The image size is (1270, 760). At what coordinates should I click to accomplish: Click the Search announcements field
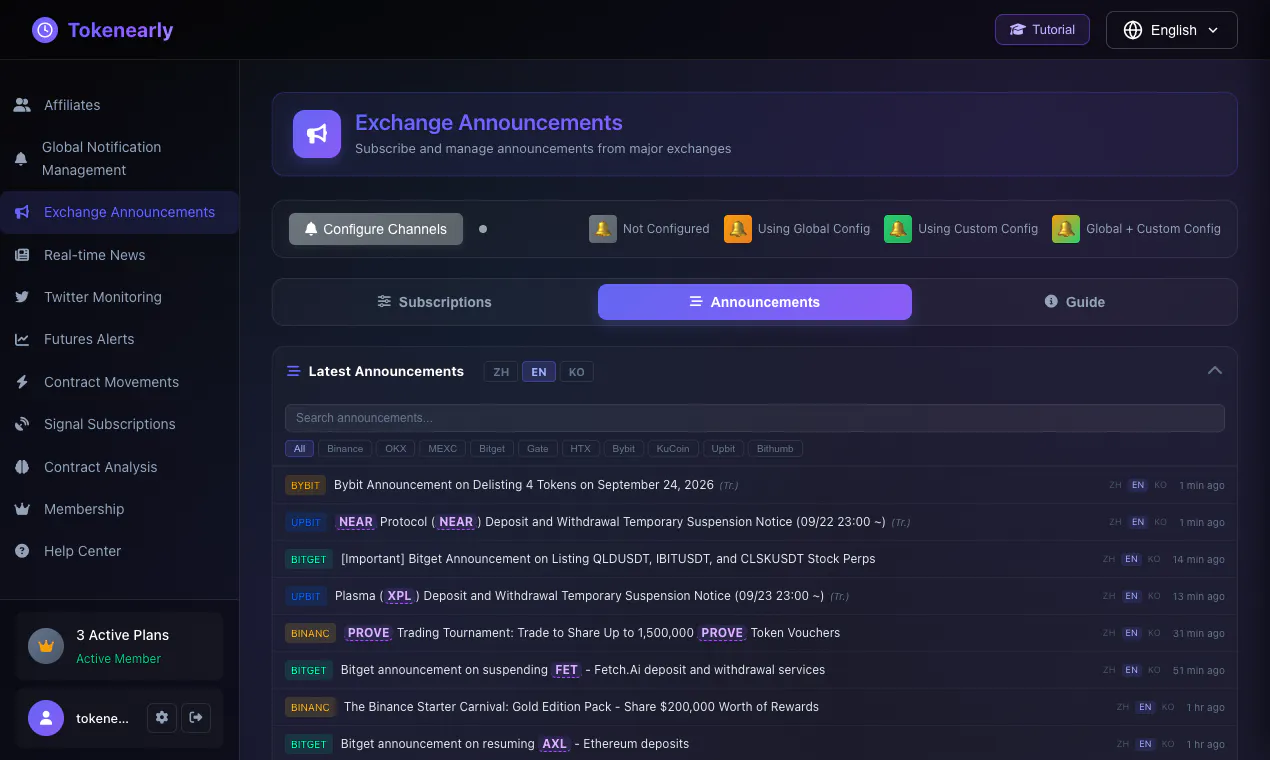(x=755, y=418)
